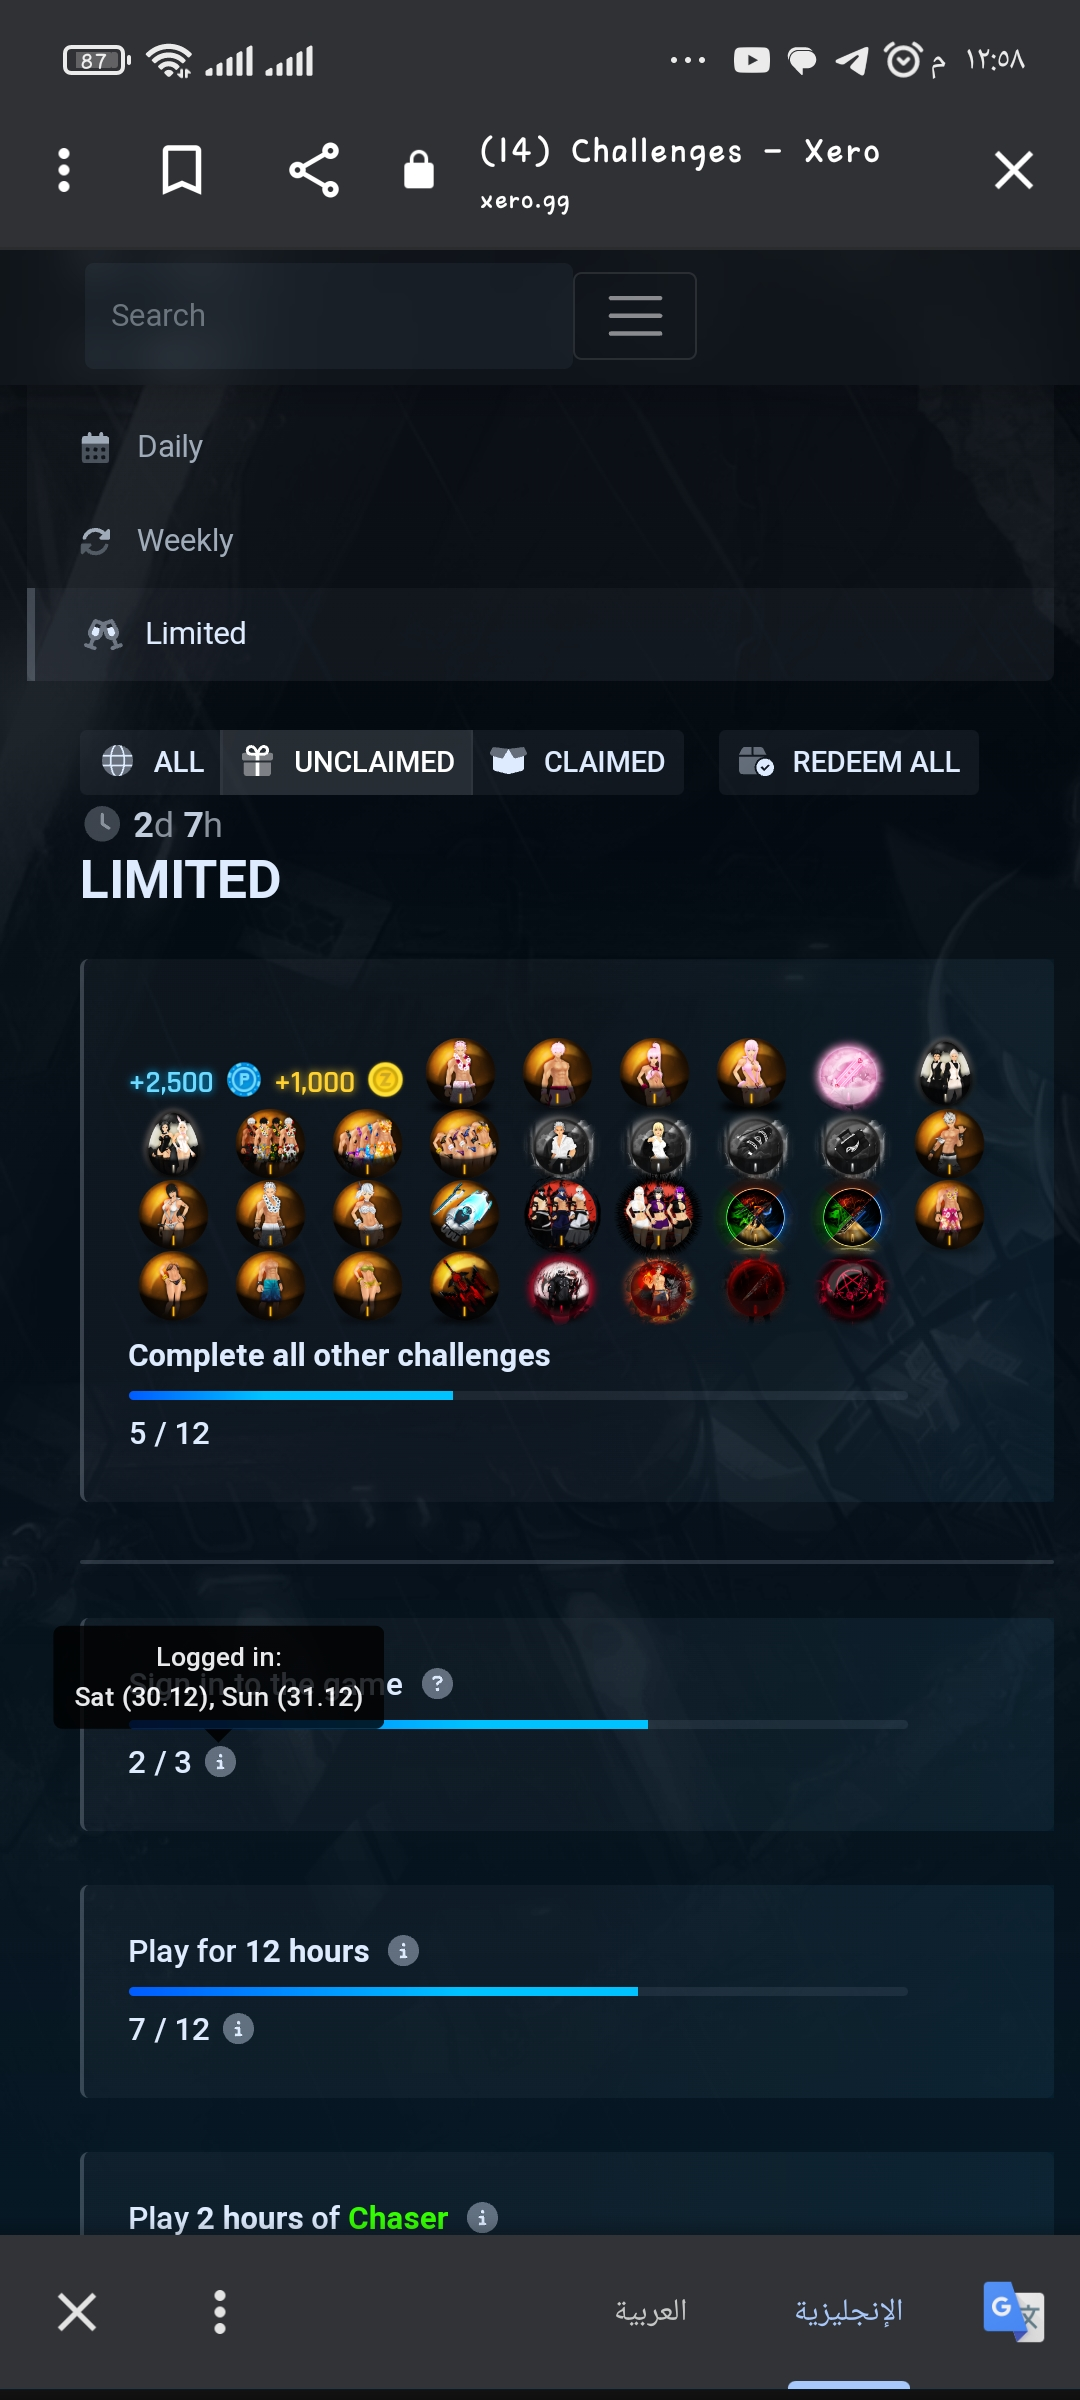The height and width of the screenshot is (2400, 1080).
Task: Tap info icon next to 2 / 3 progress
Action: (x=220, y=1762)
